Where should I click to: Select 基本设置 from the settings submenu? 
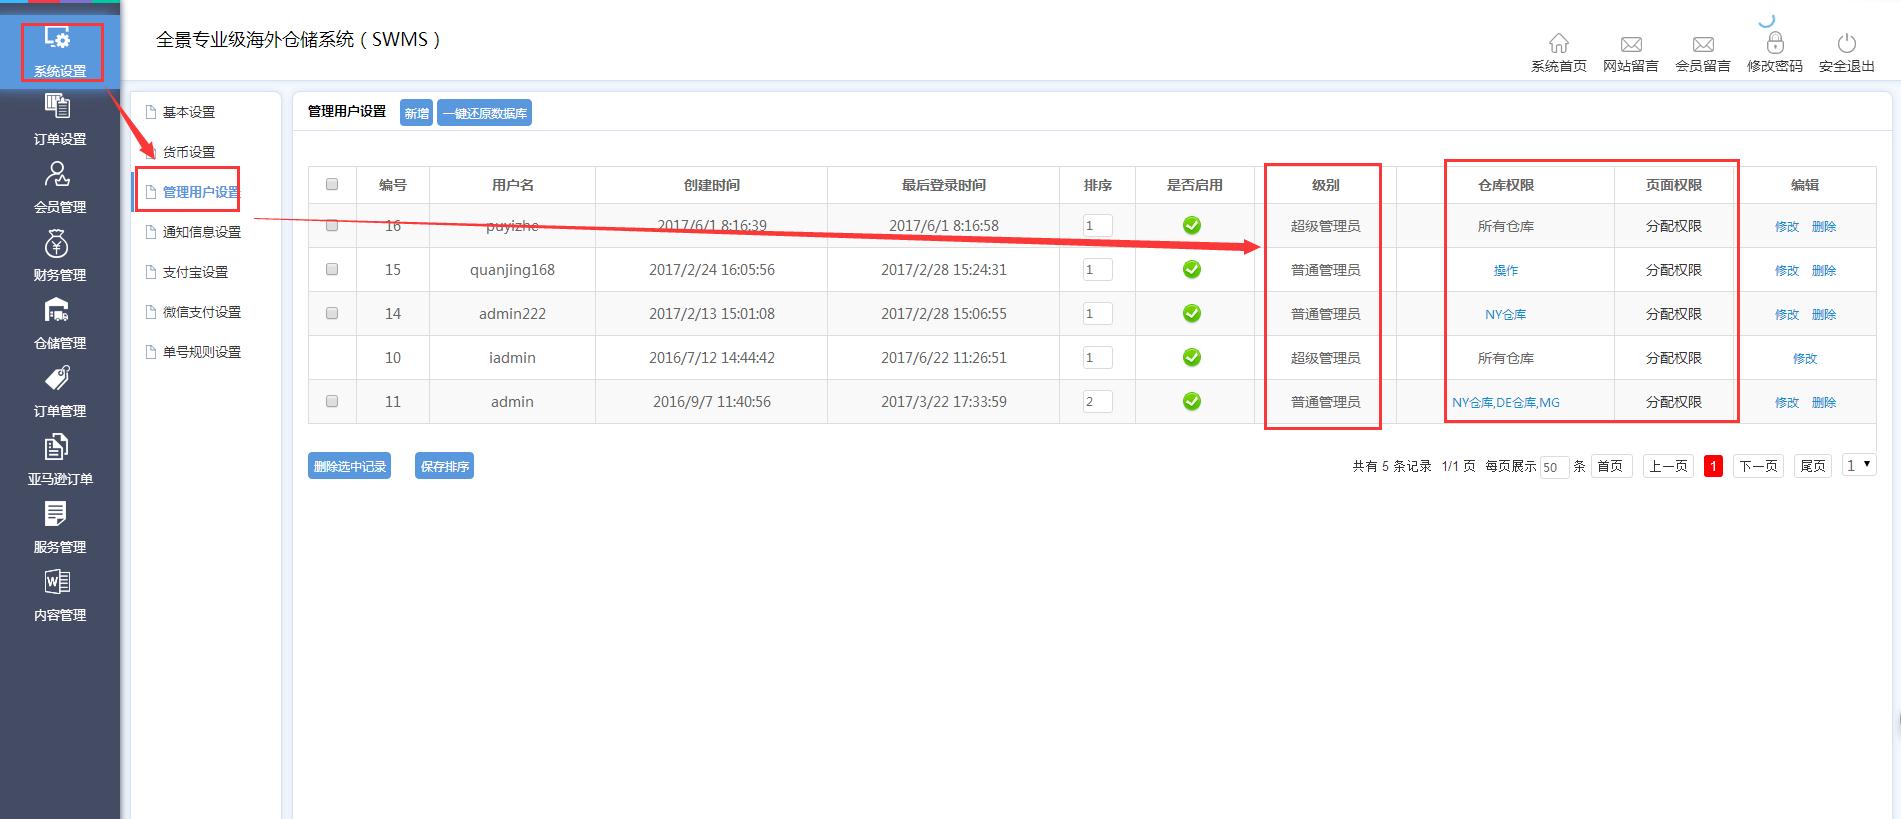point(188,112)
